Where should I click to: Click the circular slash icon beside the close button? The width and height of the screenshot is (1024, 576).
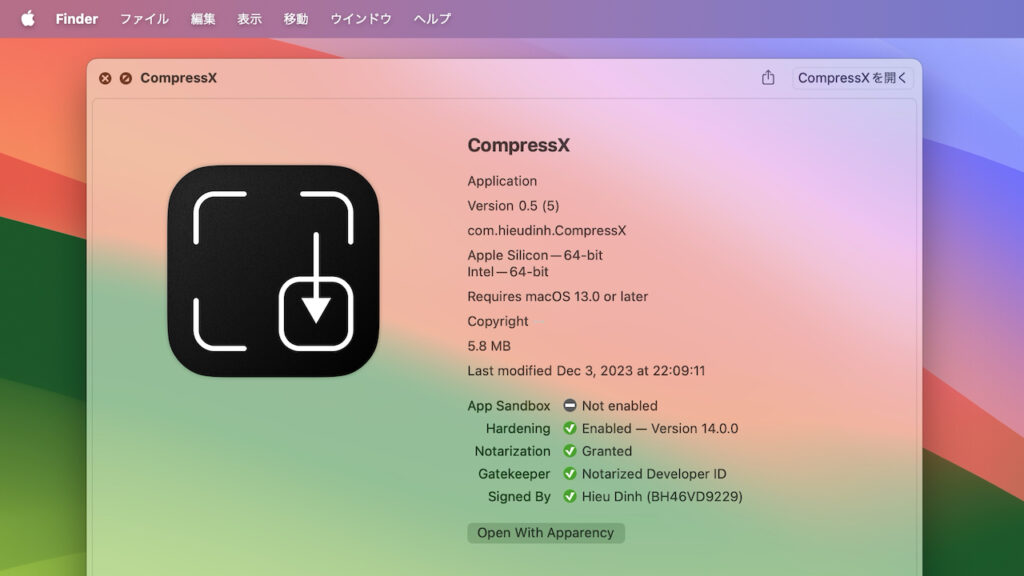[x=125, y=78]
